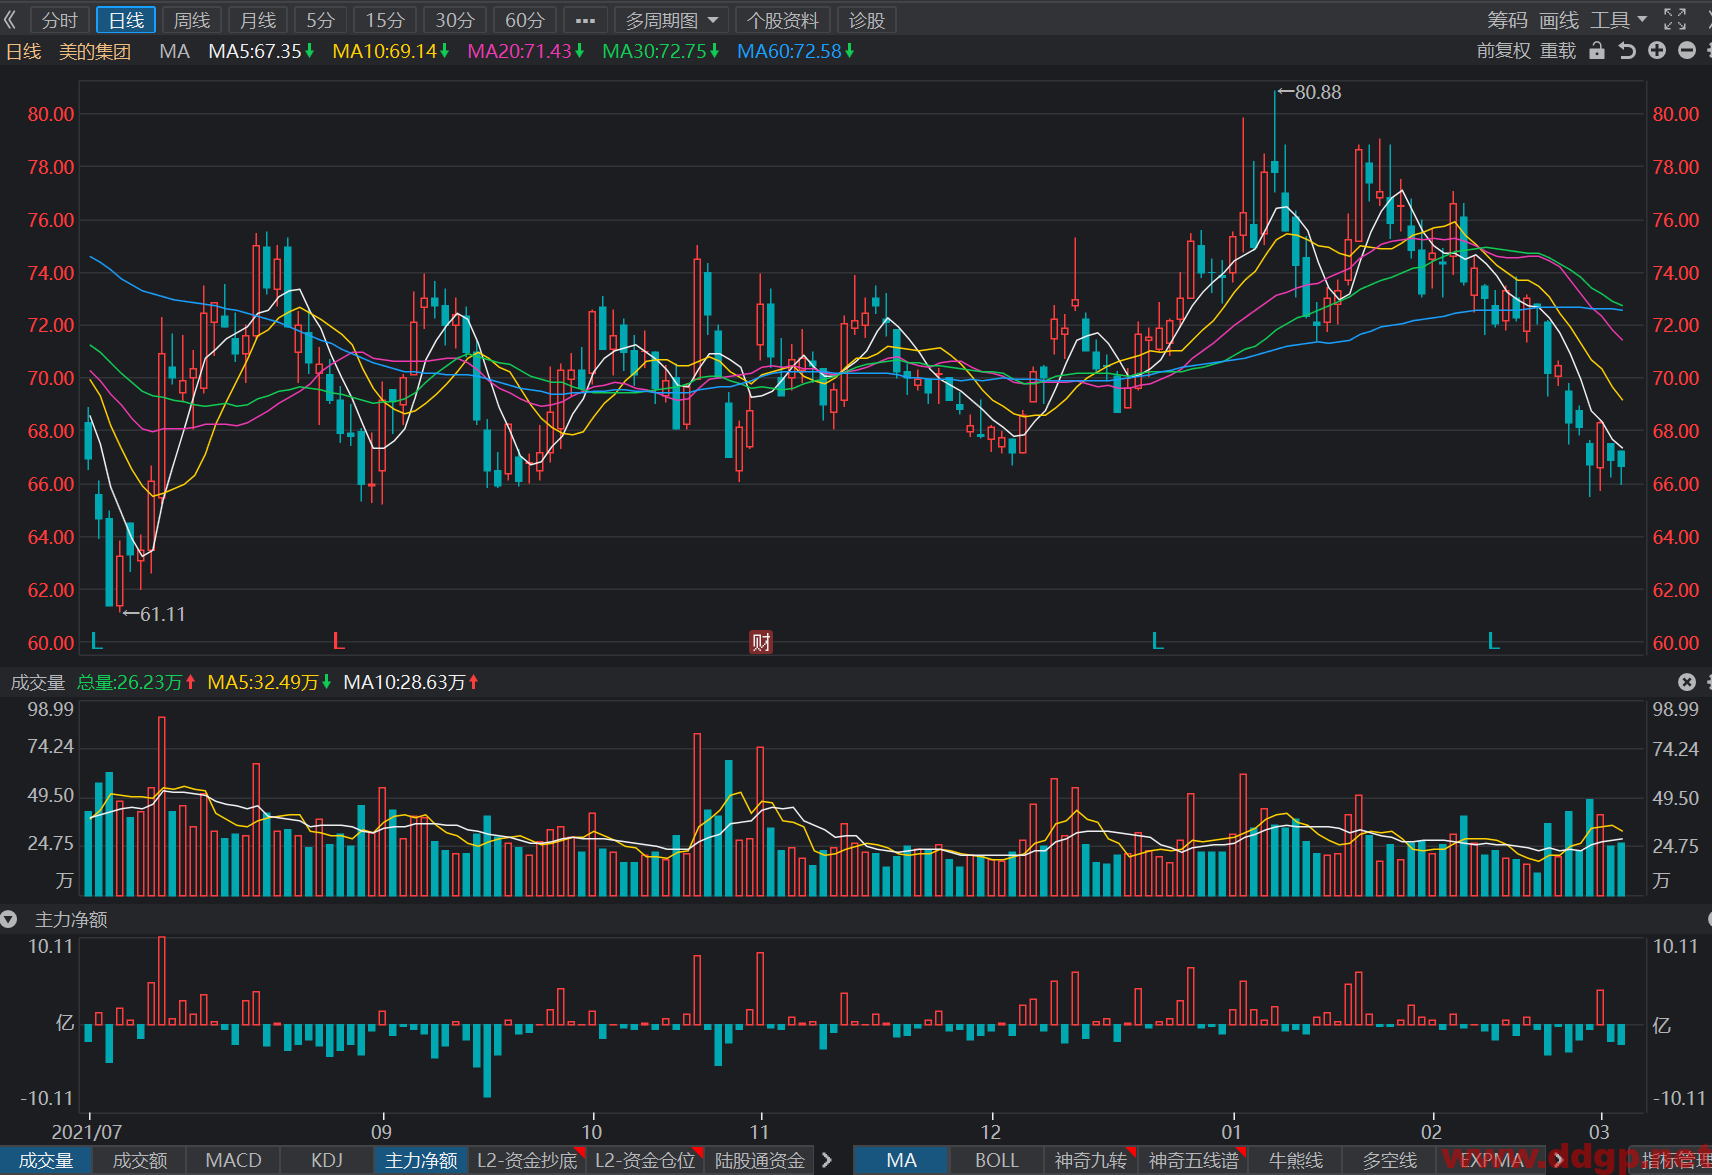Image resolution: width=1712 pixels, height=1175 pixels.
Task: Collapse the 主力净额 panel arrow
Action: pyautogui.click(x=9, y=919)
